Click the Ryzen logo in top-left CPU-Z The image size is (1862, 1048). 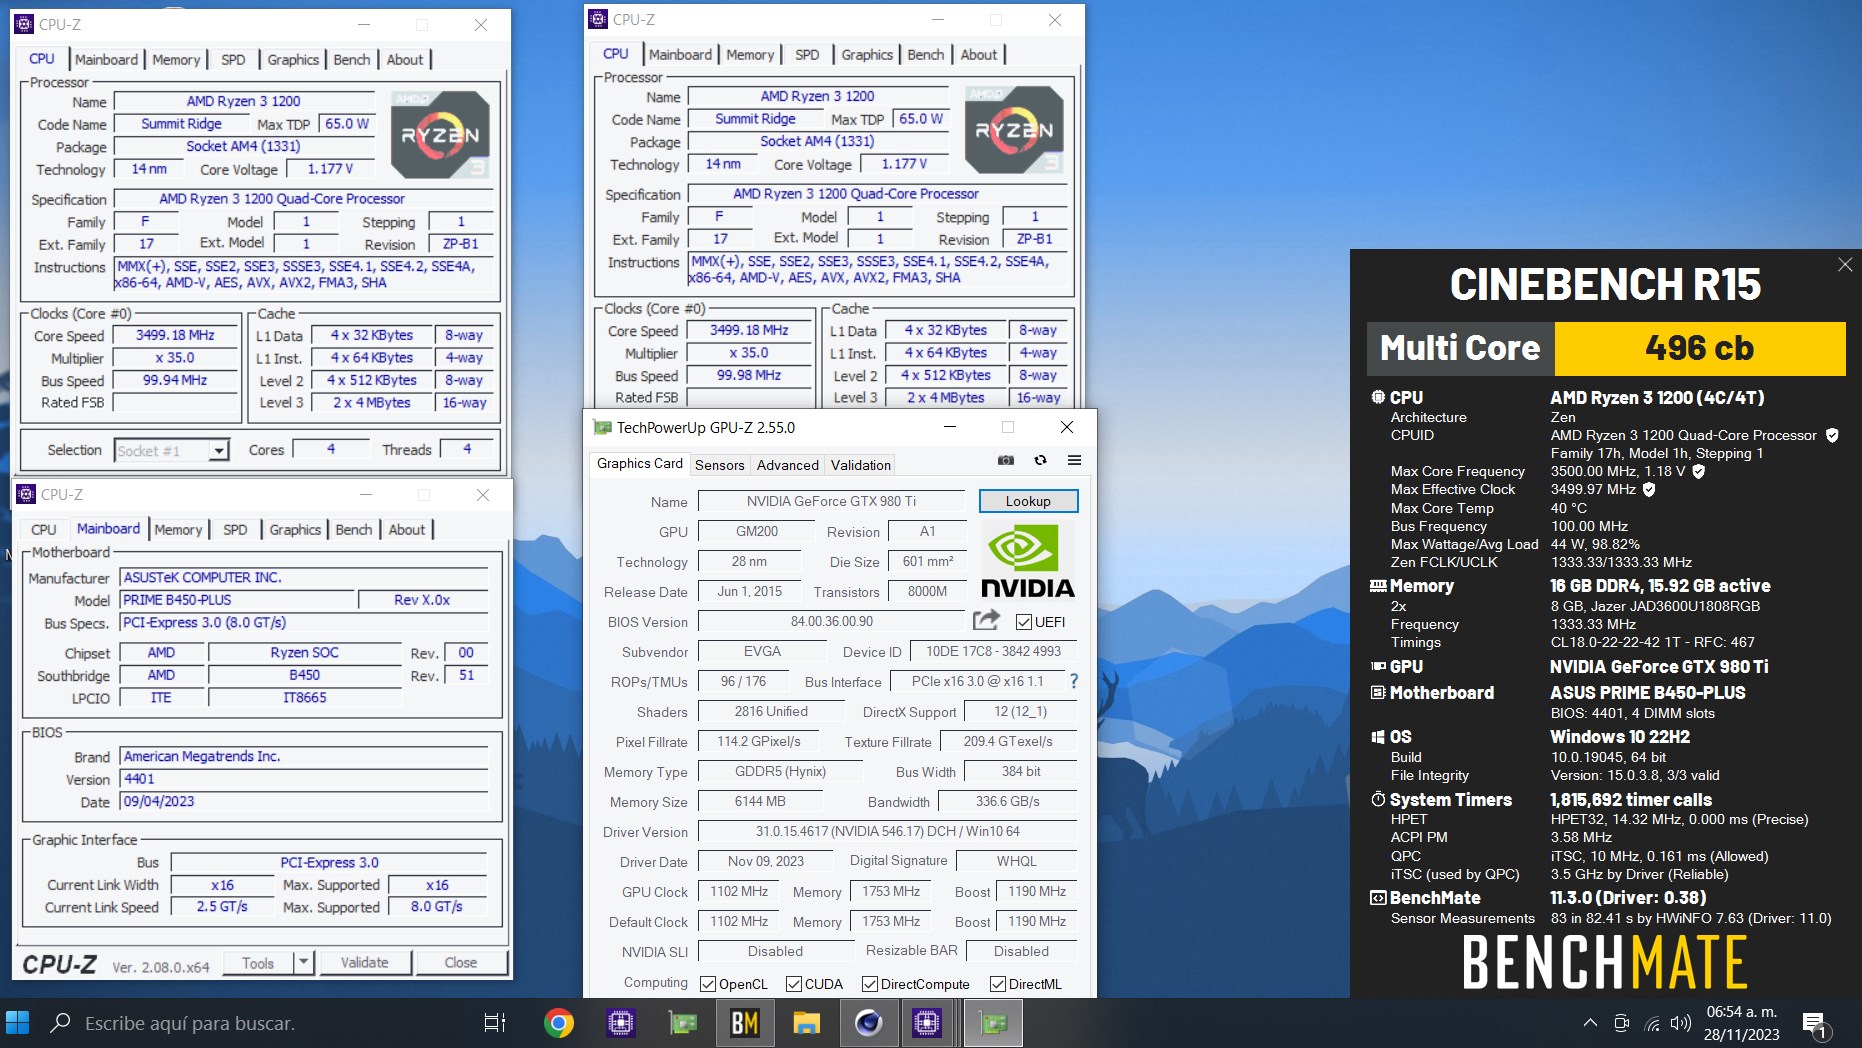440,135
